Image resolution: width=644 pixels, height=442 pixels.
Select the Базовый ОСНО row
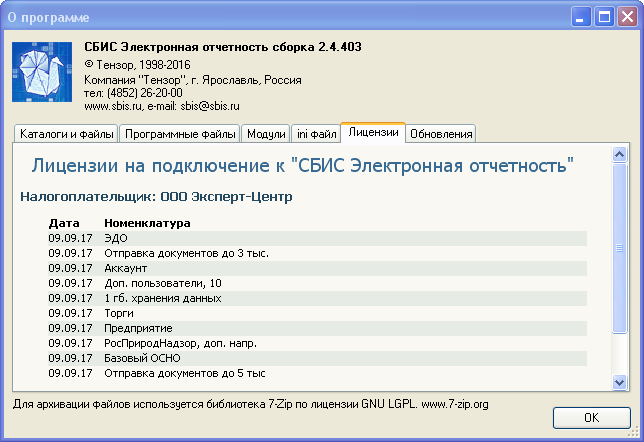(317, 358)
